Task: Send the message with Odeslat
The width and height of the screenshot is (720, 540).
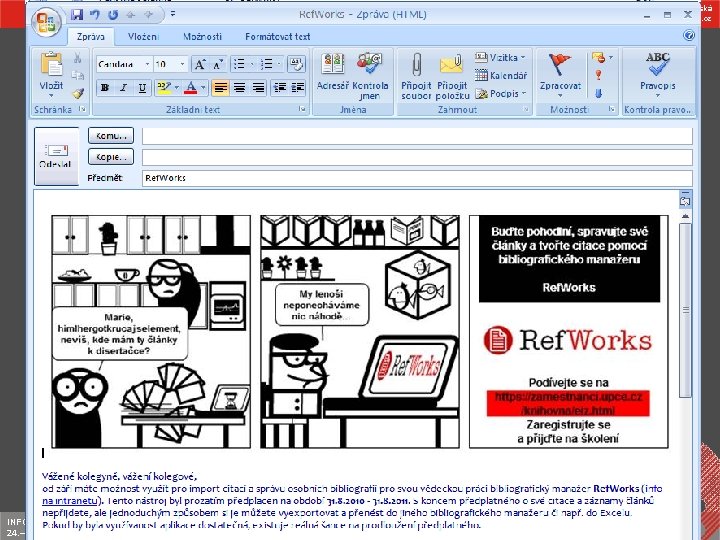Action: [56, 156]
